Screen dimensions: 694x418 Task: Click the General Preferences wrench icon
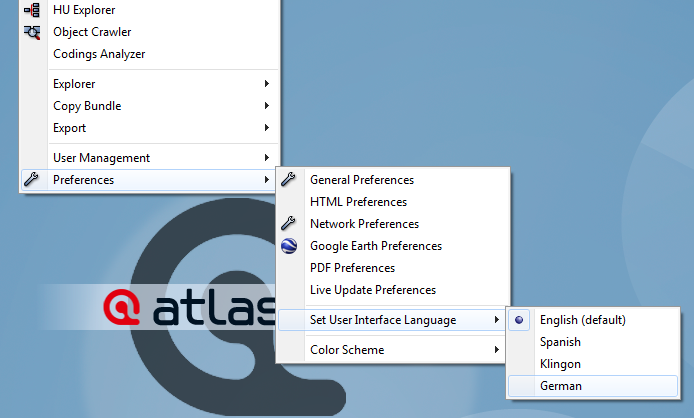(x=289, y=179)
